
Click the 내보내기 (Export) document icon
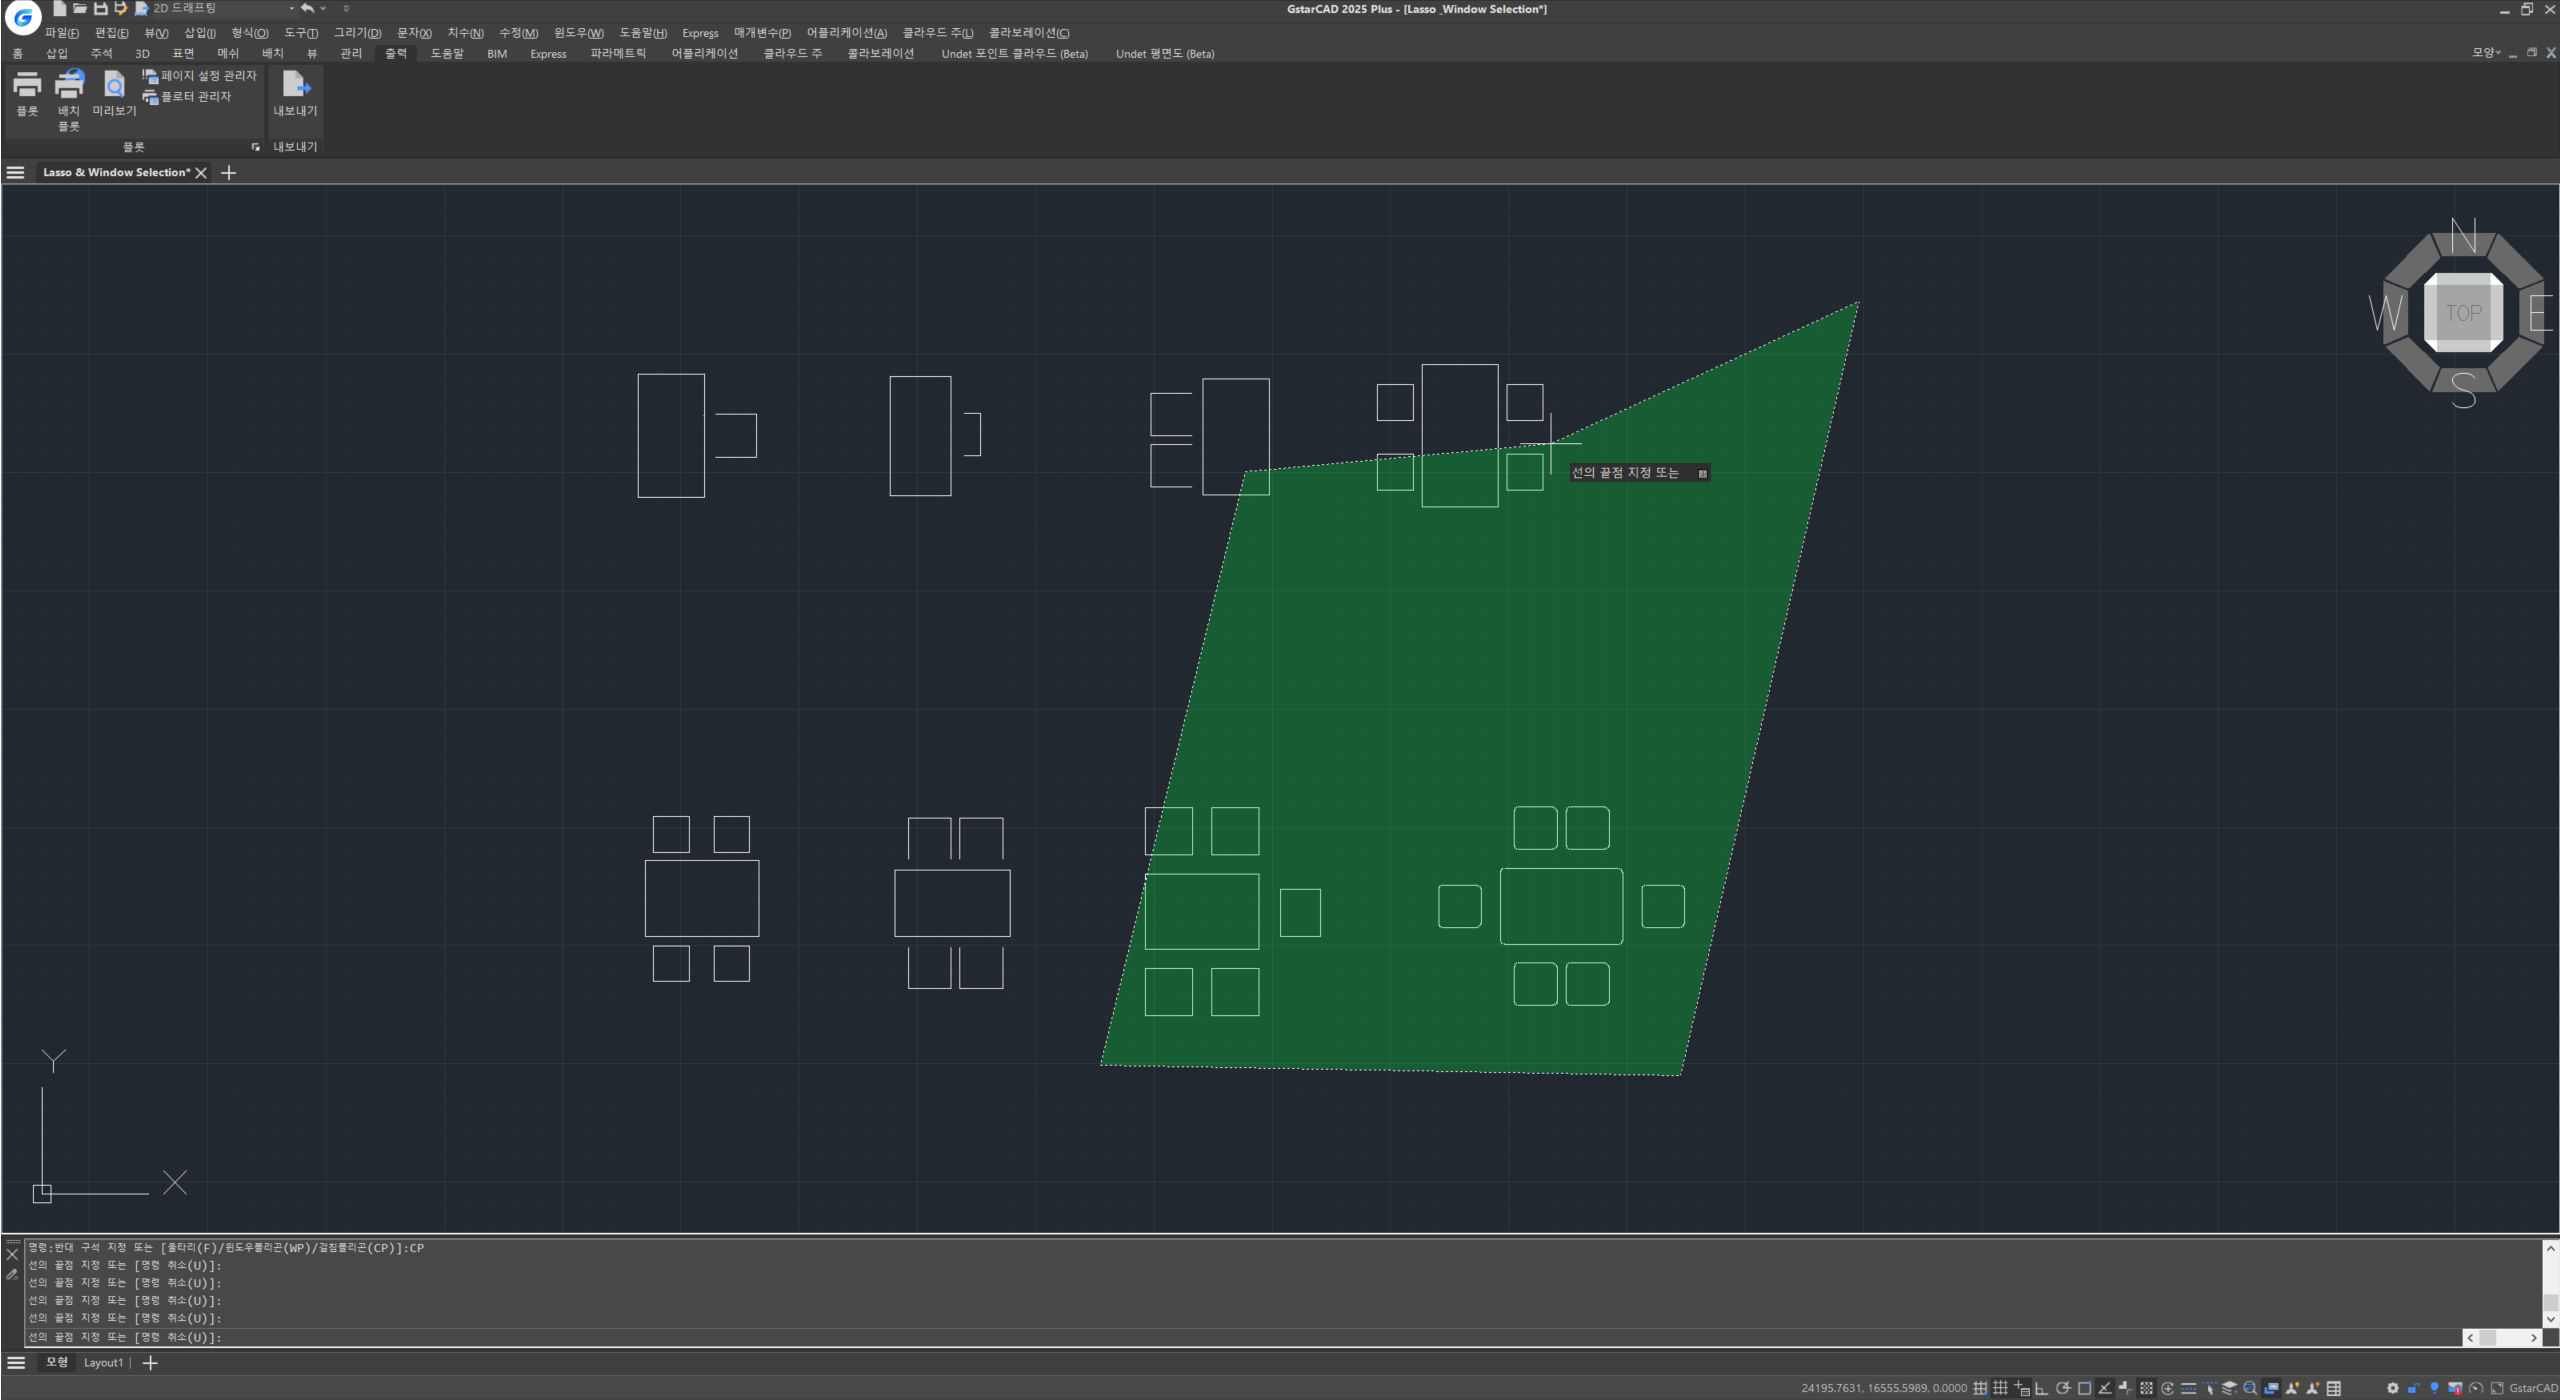coord(296,84)
